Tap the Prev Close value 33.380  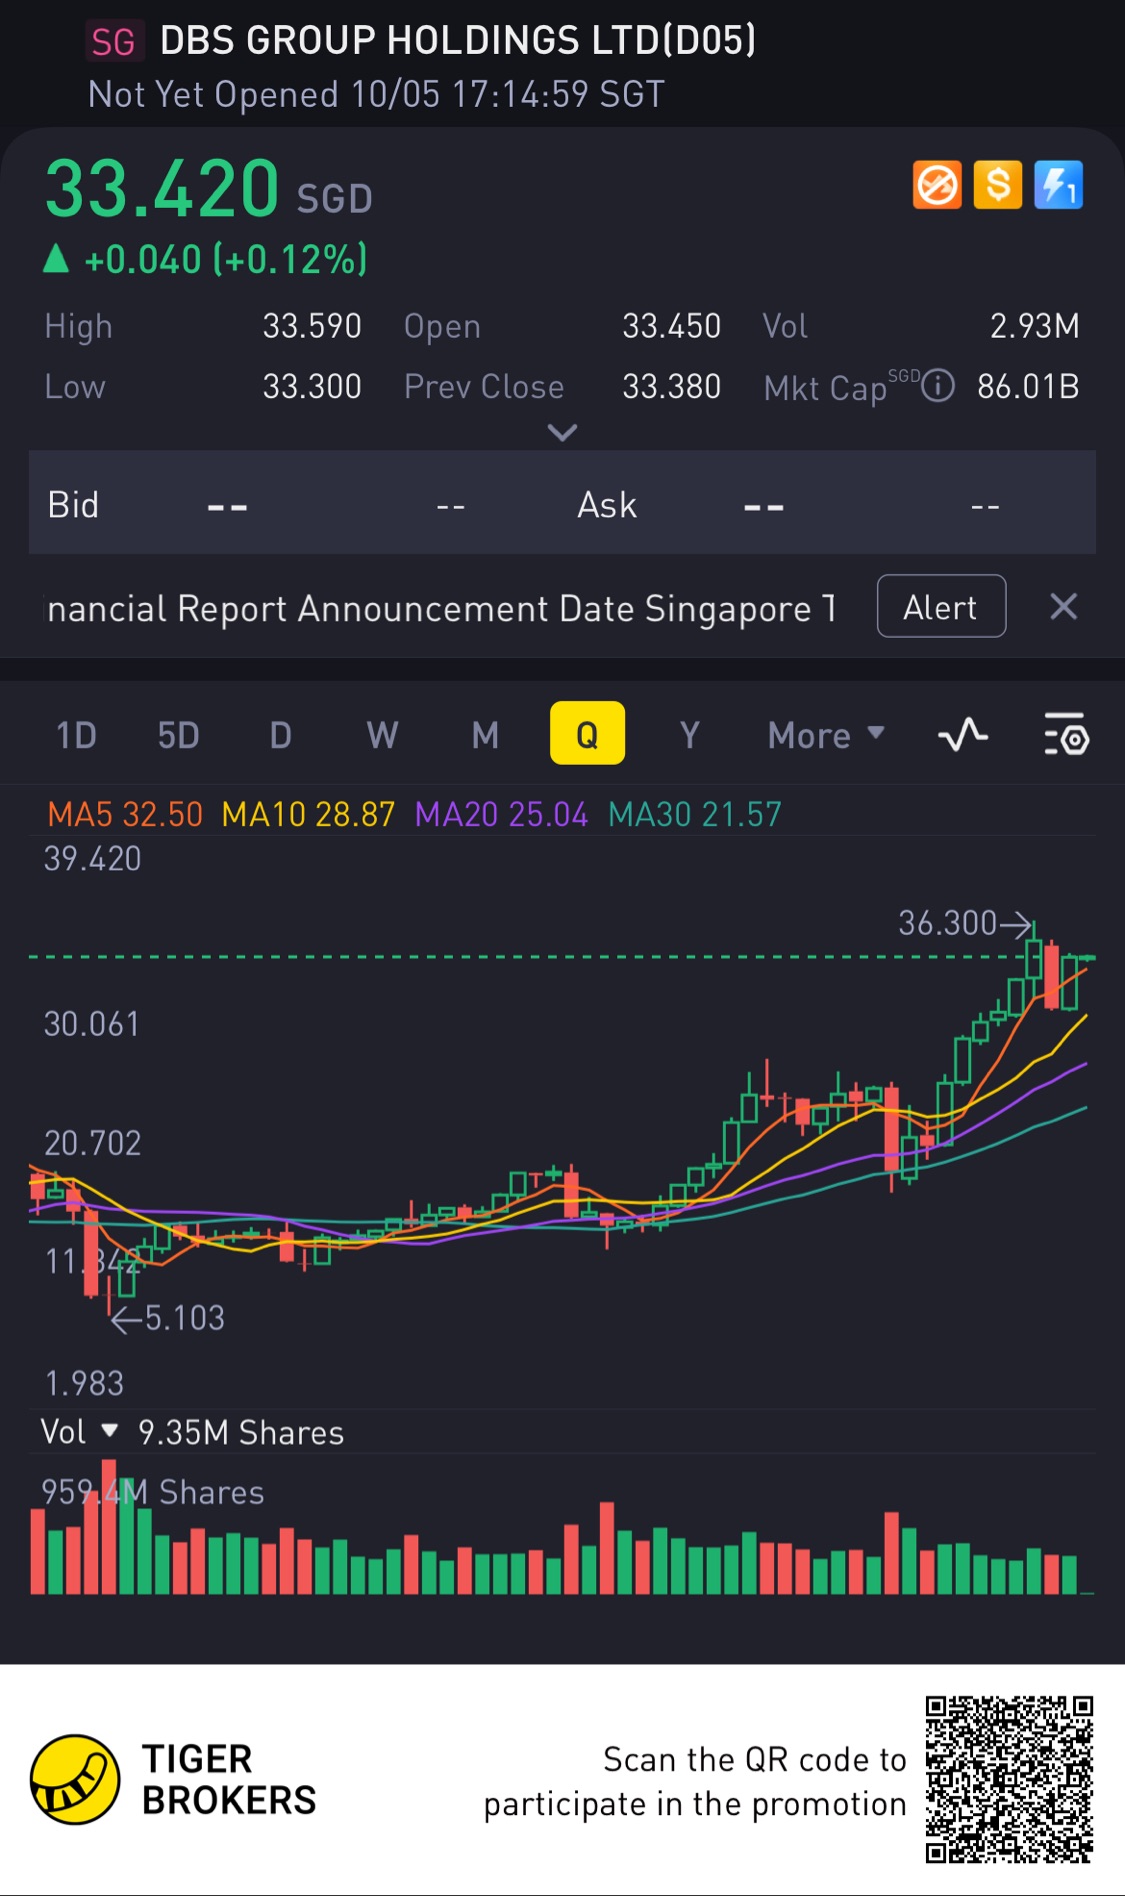coord(672,386)
